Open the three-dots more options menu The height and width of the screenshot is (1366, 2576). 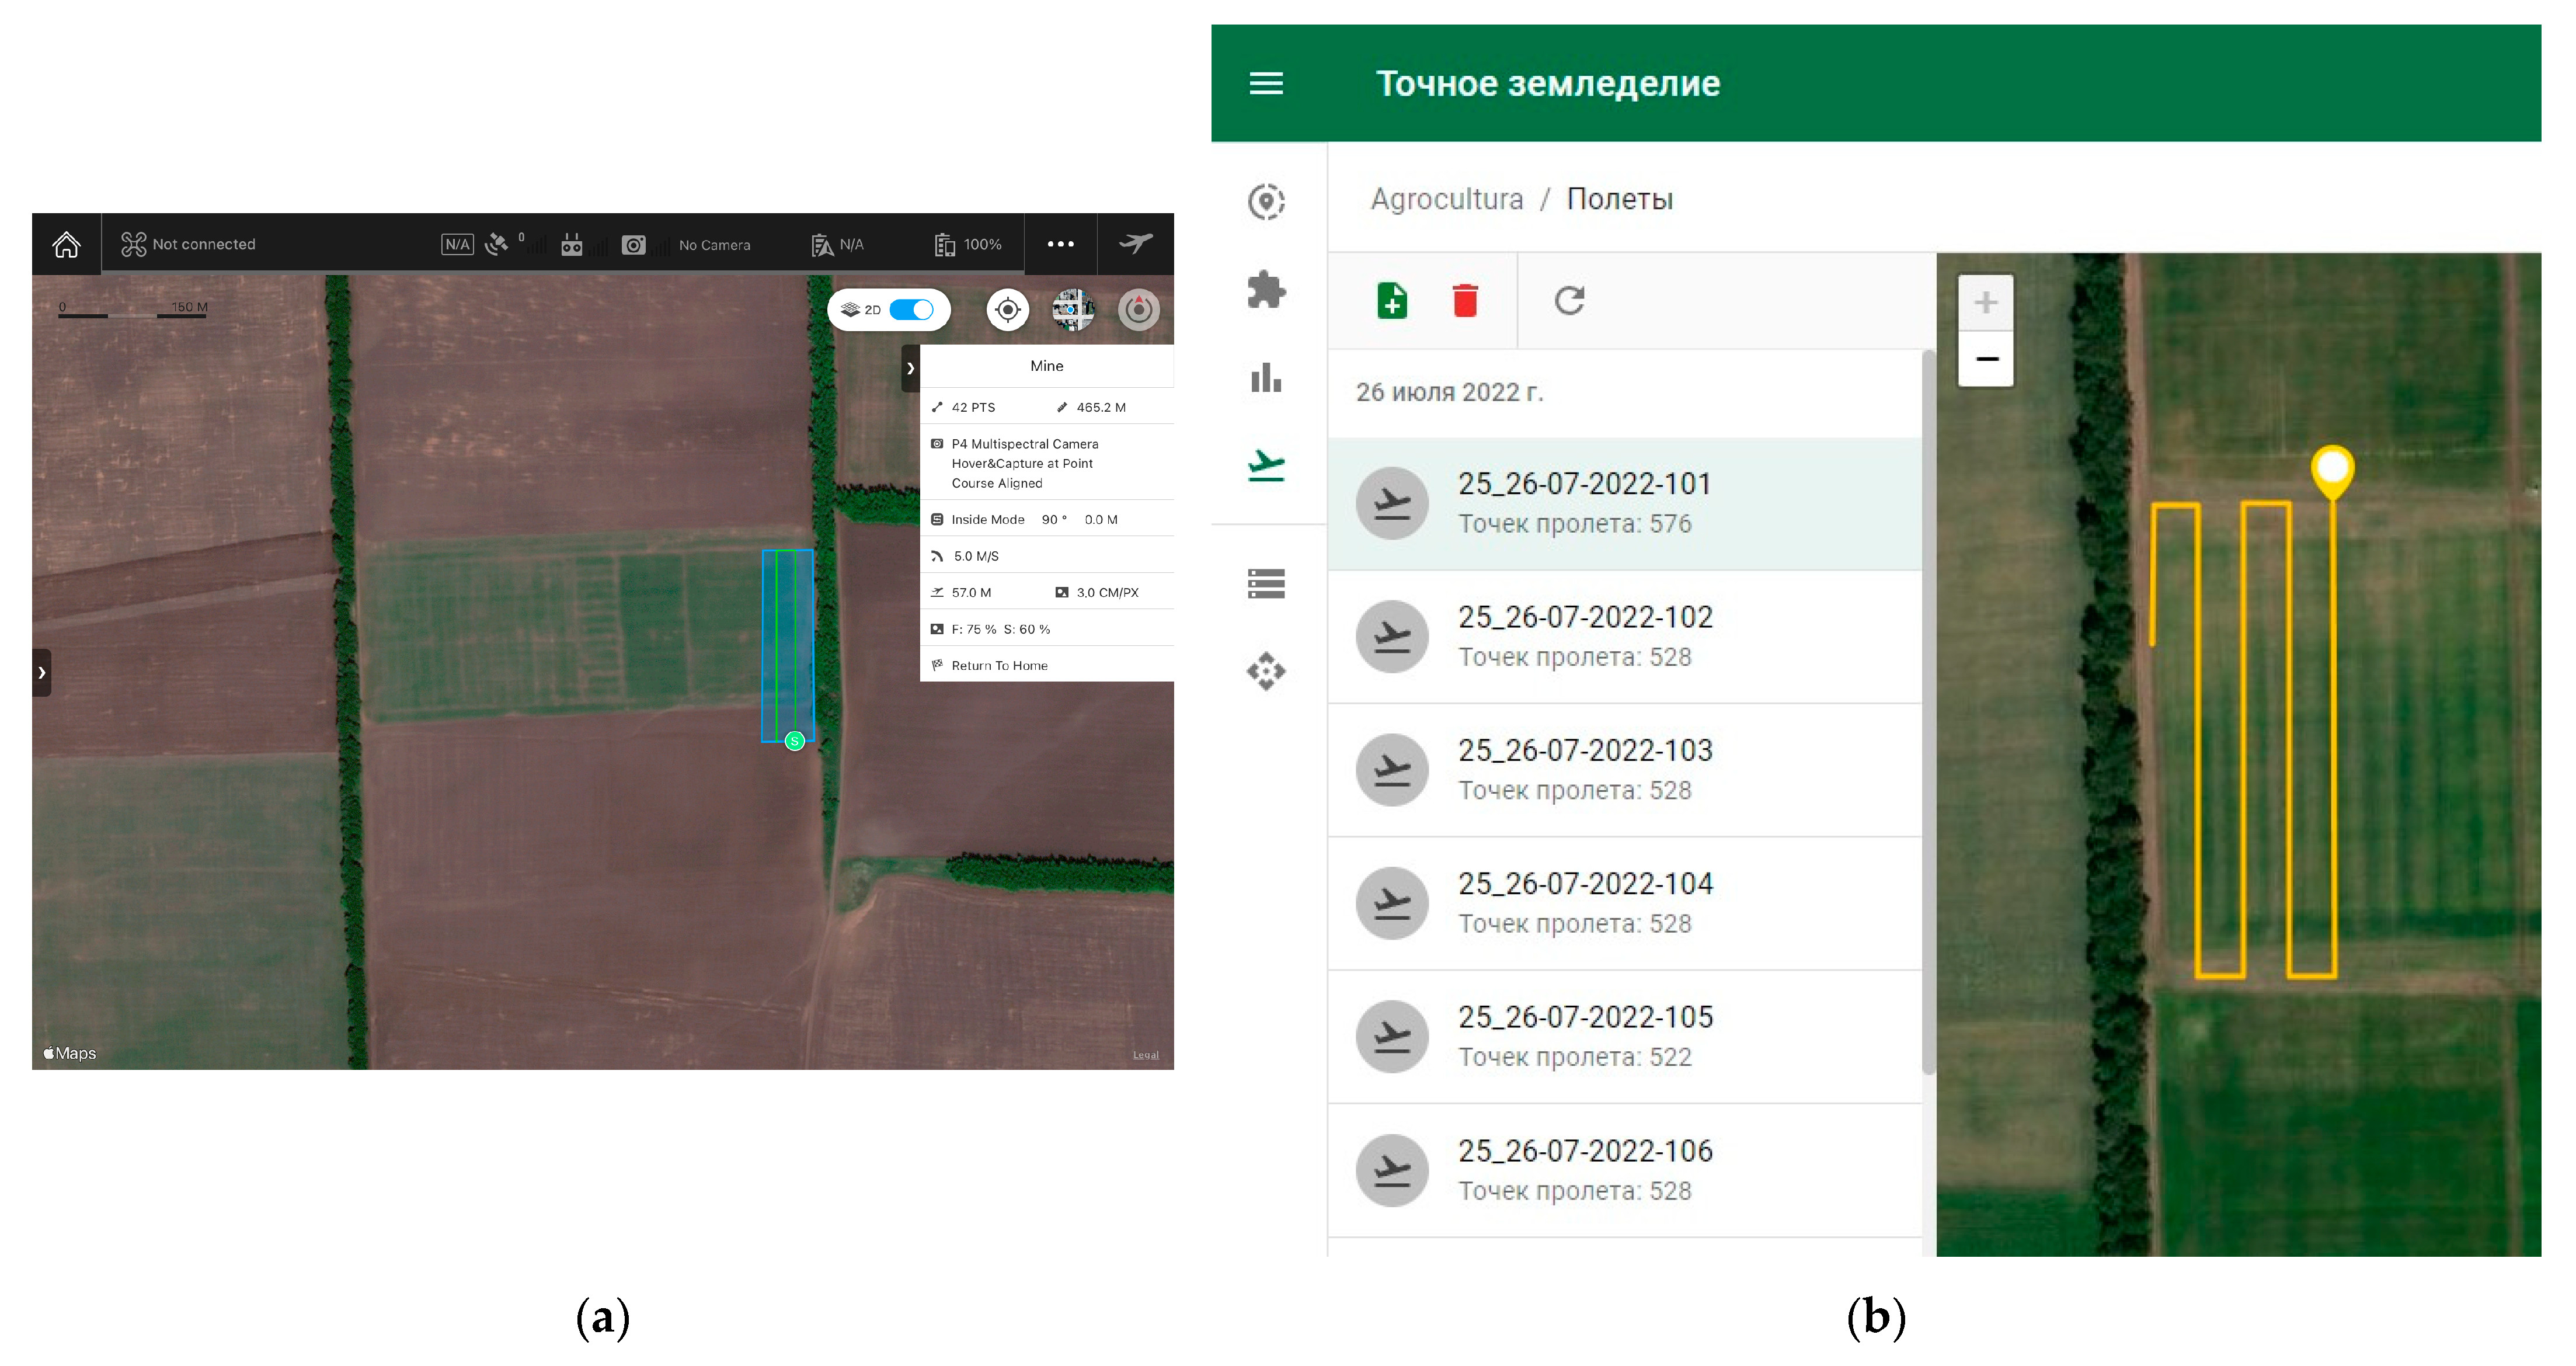pos(1060,244)
